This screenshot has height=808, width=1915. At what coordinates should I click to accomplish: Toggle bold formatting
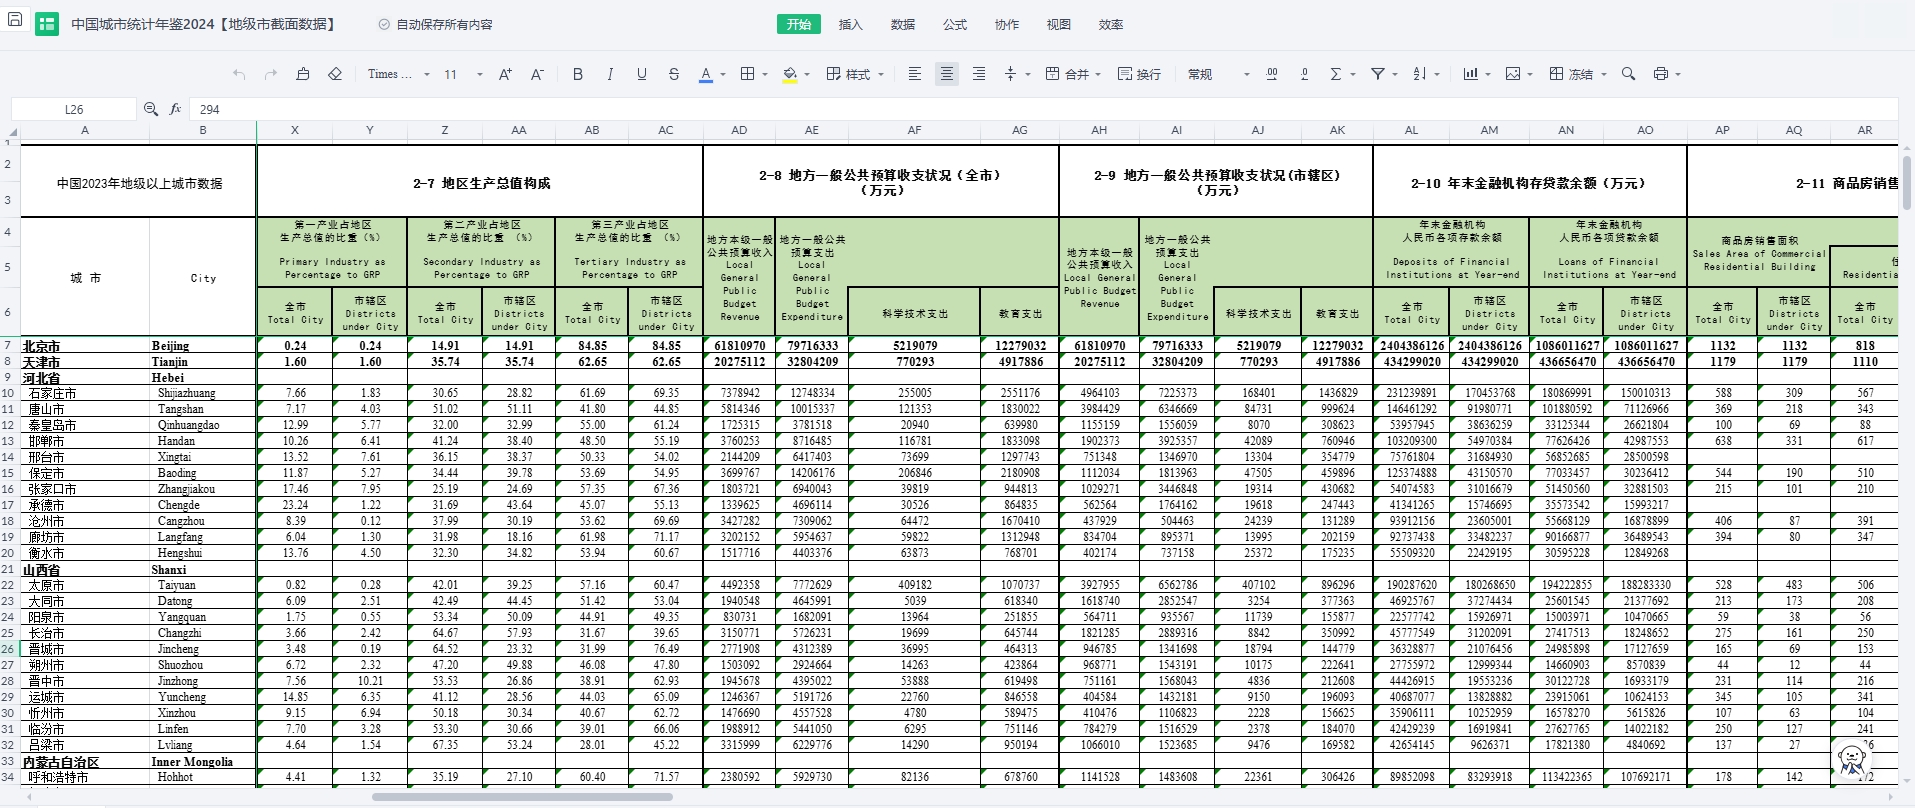pos(578,74)
